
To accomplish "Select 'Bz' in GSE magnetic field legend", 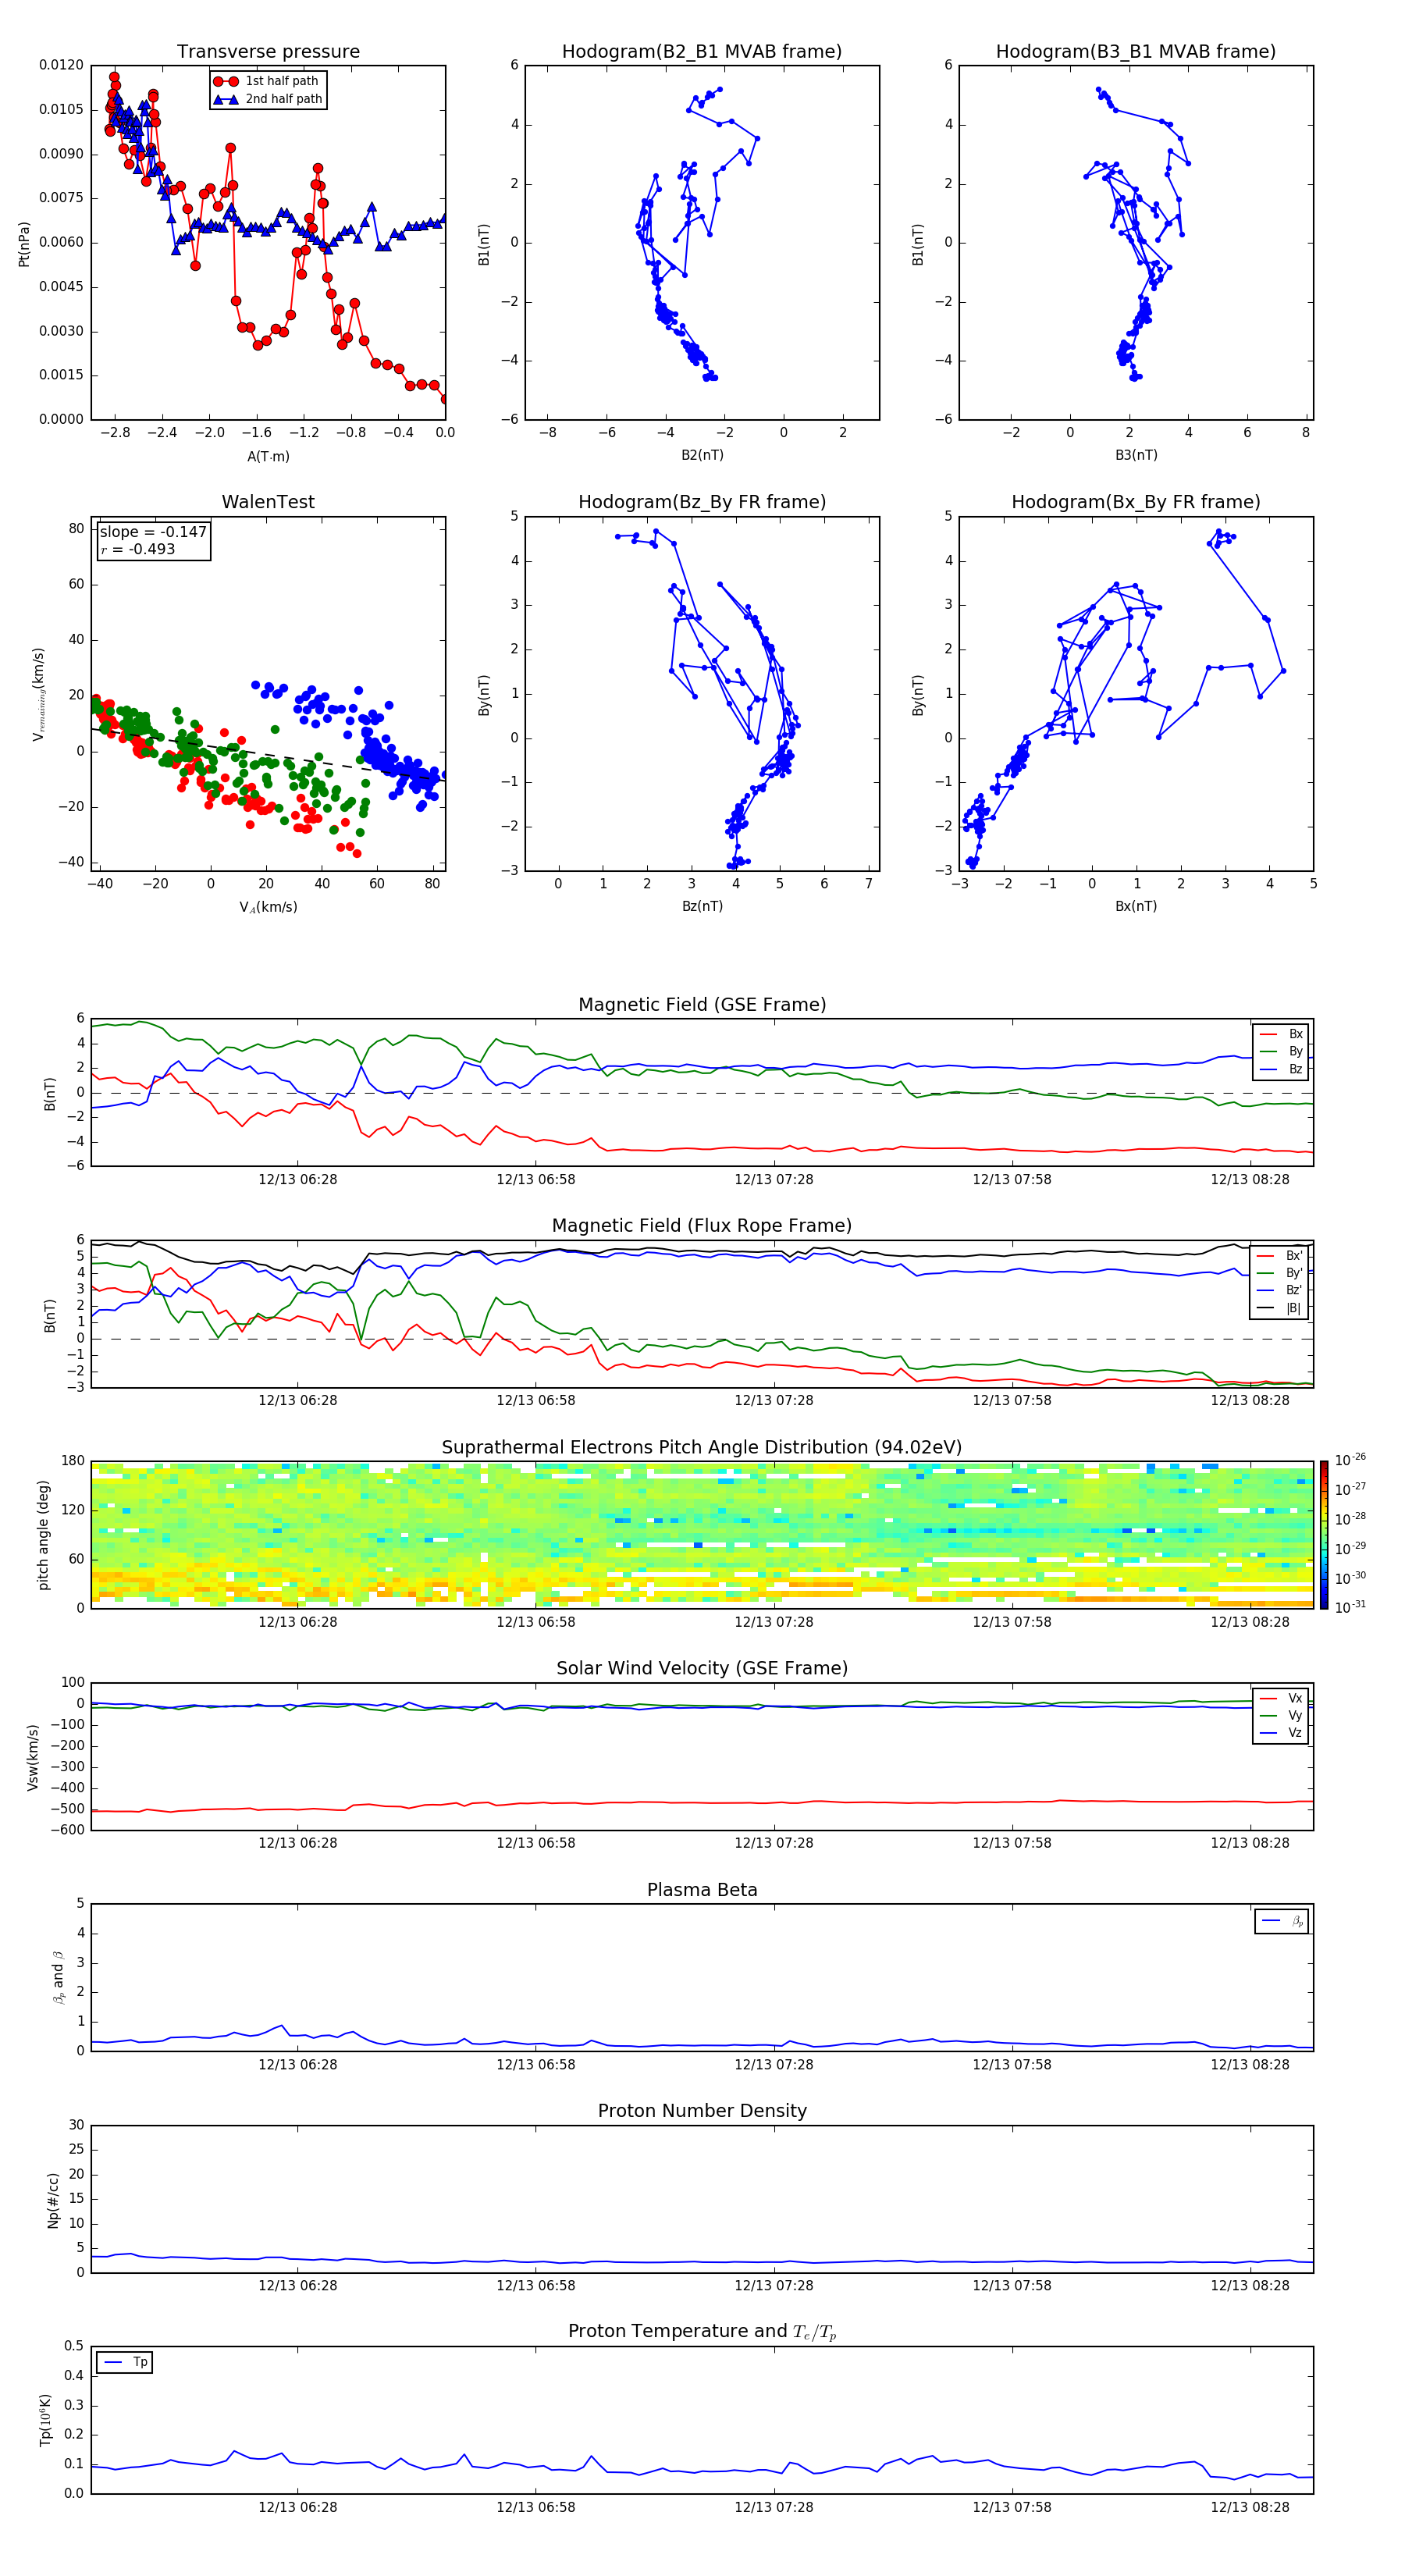I will (x=1282, y=1069).
